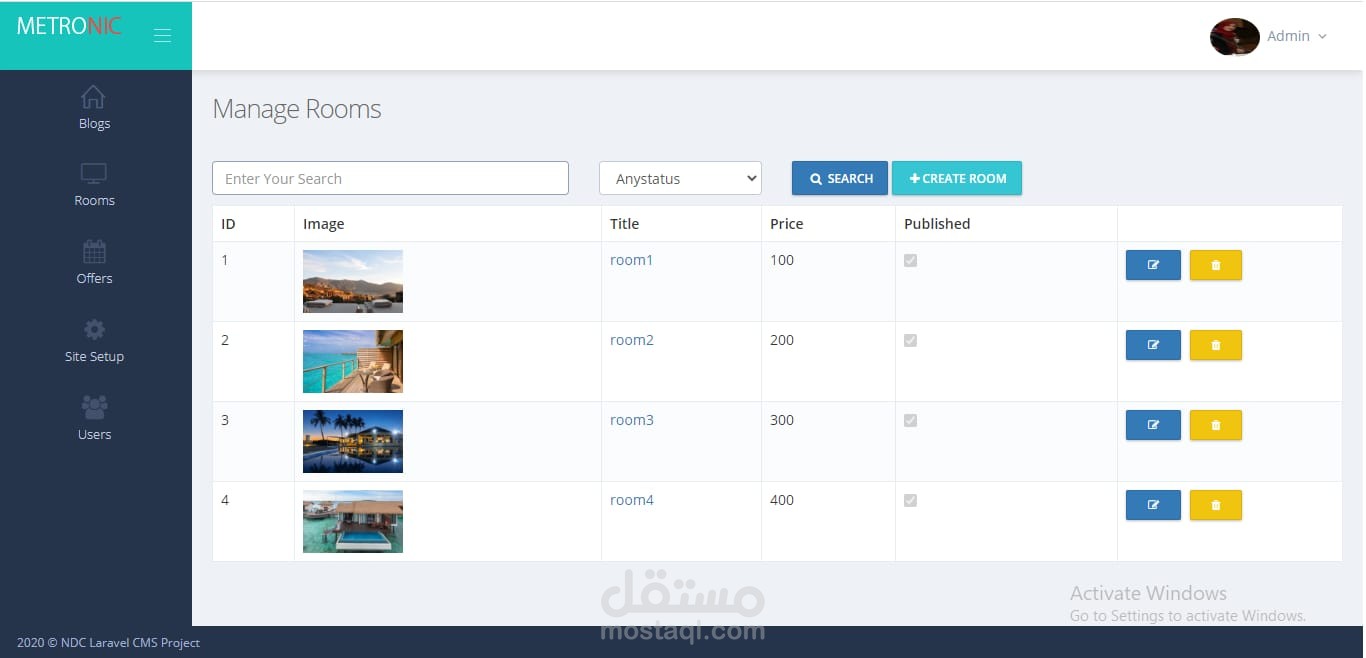The height and width of the screenshot is (658, 1366).
Task: Click the edit icon for room3
Action: tap(1153, 425)
